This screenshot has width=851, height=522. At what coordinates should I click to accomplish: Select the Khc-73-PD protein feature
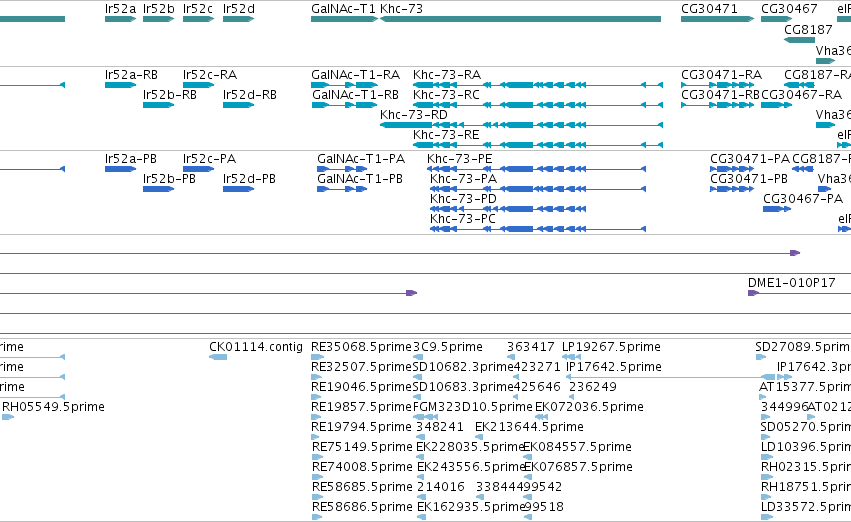(508, 209)
